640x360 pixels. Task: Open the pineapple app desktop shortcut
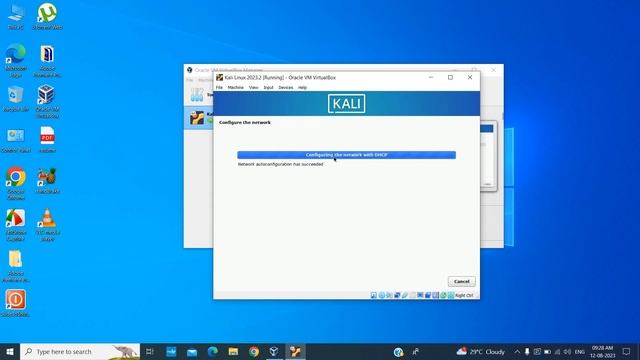pyautogui.click(x=47, y=180)
